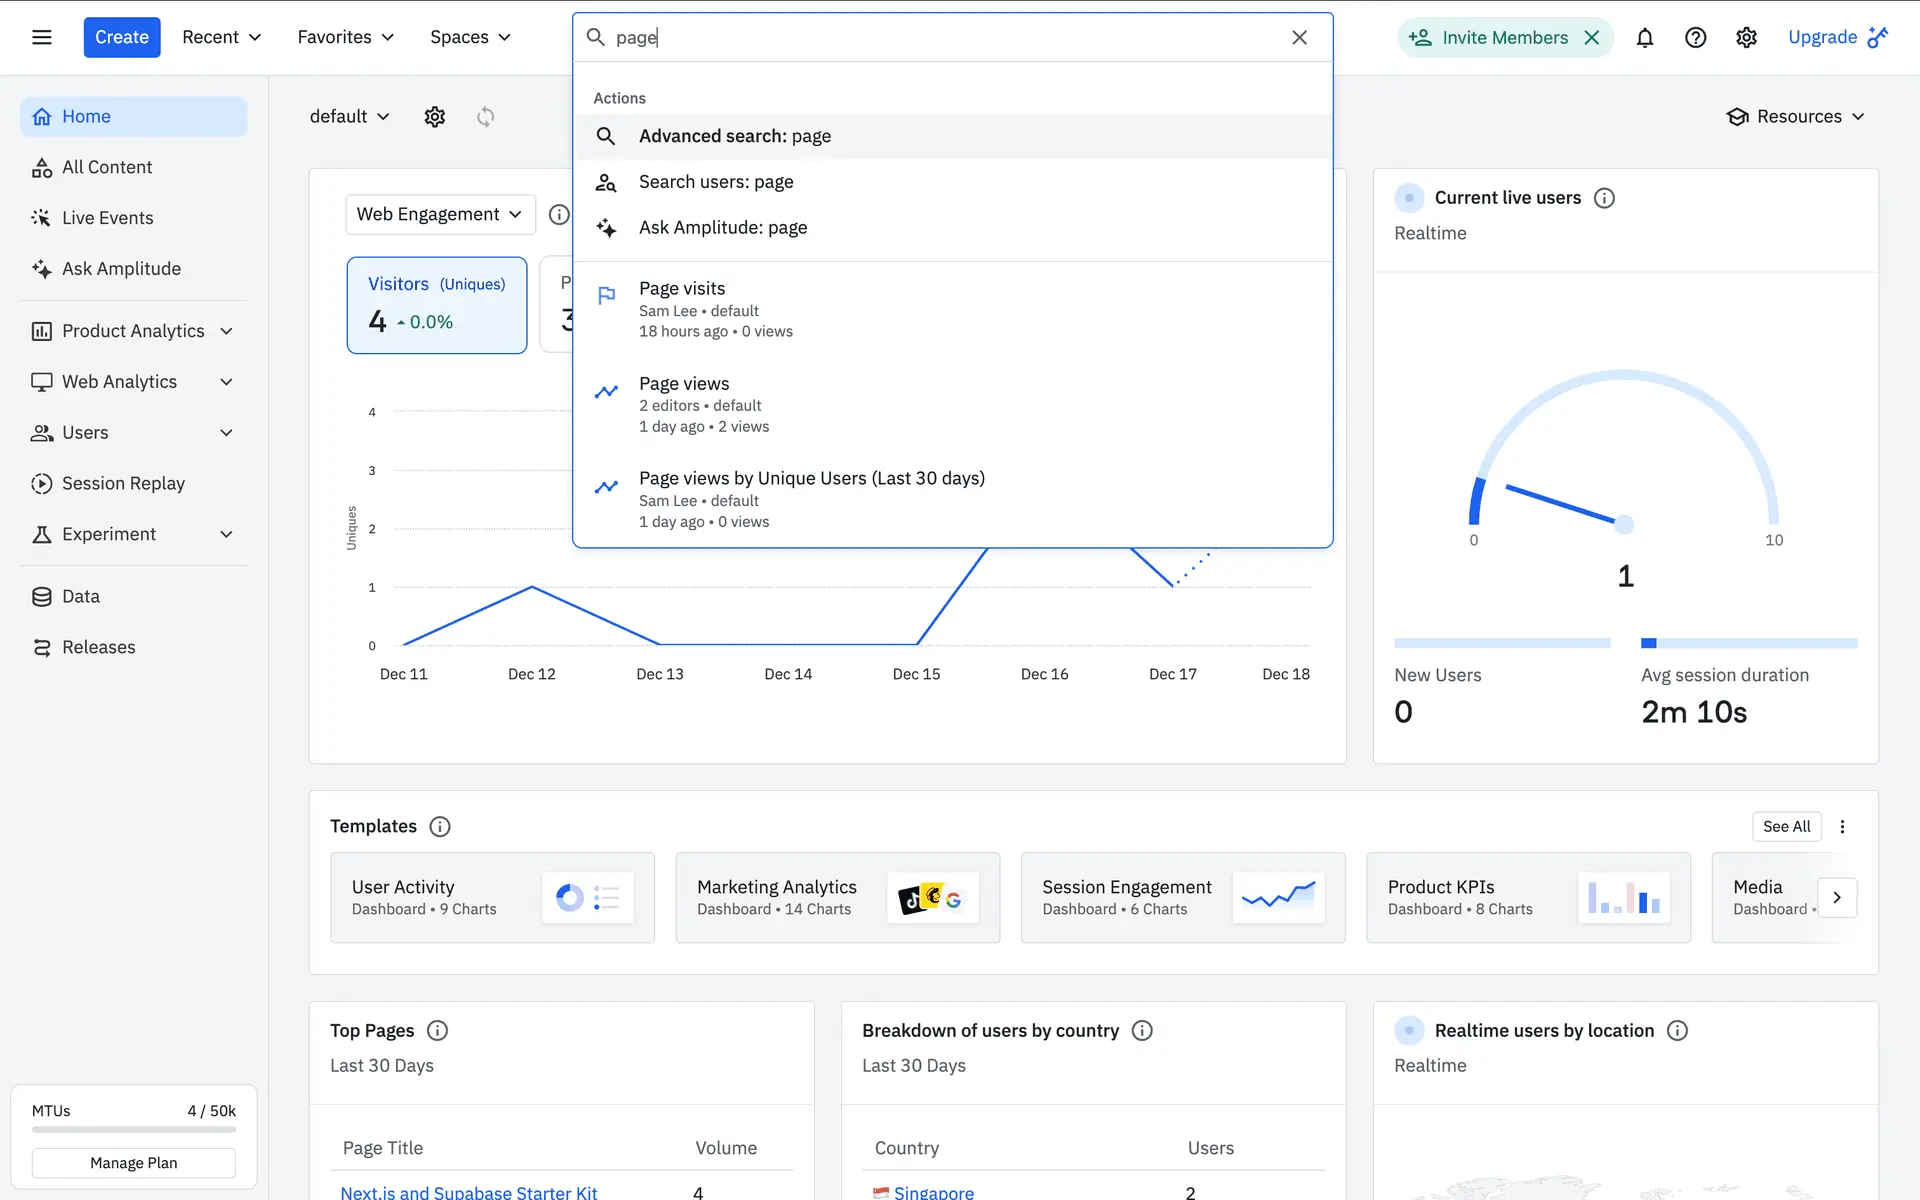Click the refresh icon next to default

(486, 117)
